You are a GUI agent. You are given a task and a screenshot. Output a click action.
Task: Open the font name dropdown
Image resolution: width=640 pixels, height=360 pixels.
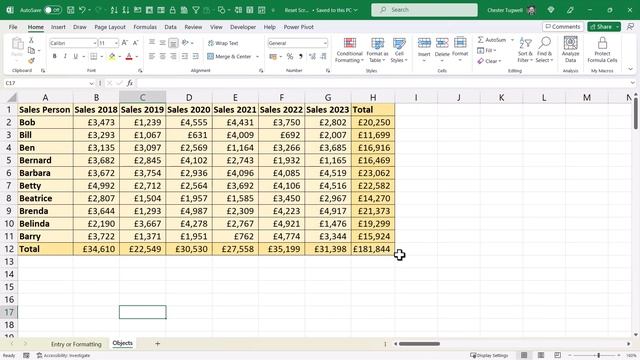coord(95,43)
